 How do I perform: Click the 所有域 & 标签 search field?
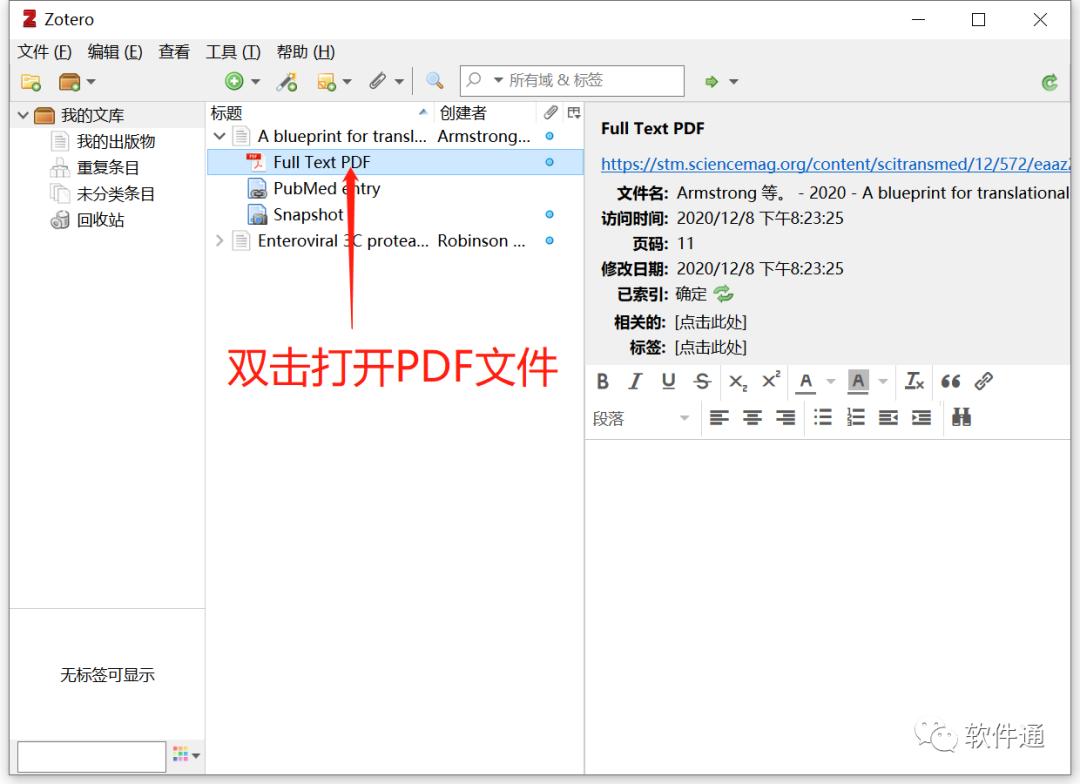pos(572,81)
